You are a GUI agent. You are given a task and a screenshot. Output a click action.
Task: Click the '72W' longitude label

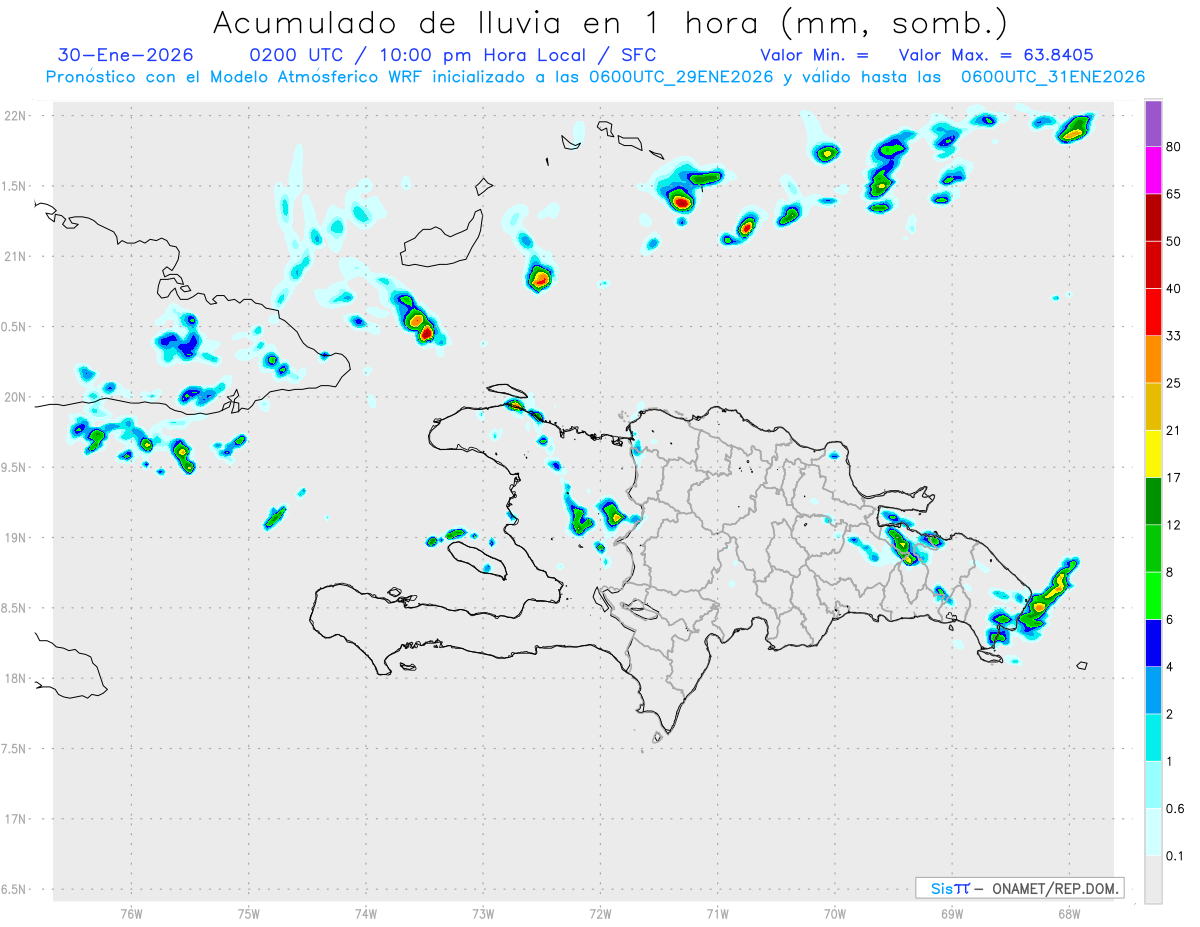pyautogui.click(x=600, y=914)
